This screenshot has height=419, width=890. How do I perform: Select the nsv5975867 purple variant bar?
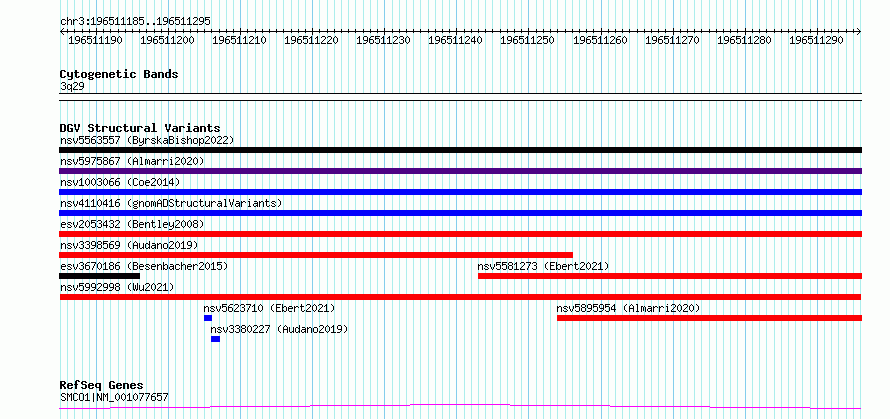tap(460, 171)
